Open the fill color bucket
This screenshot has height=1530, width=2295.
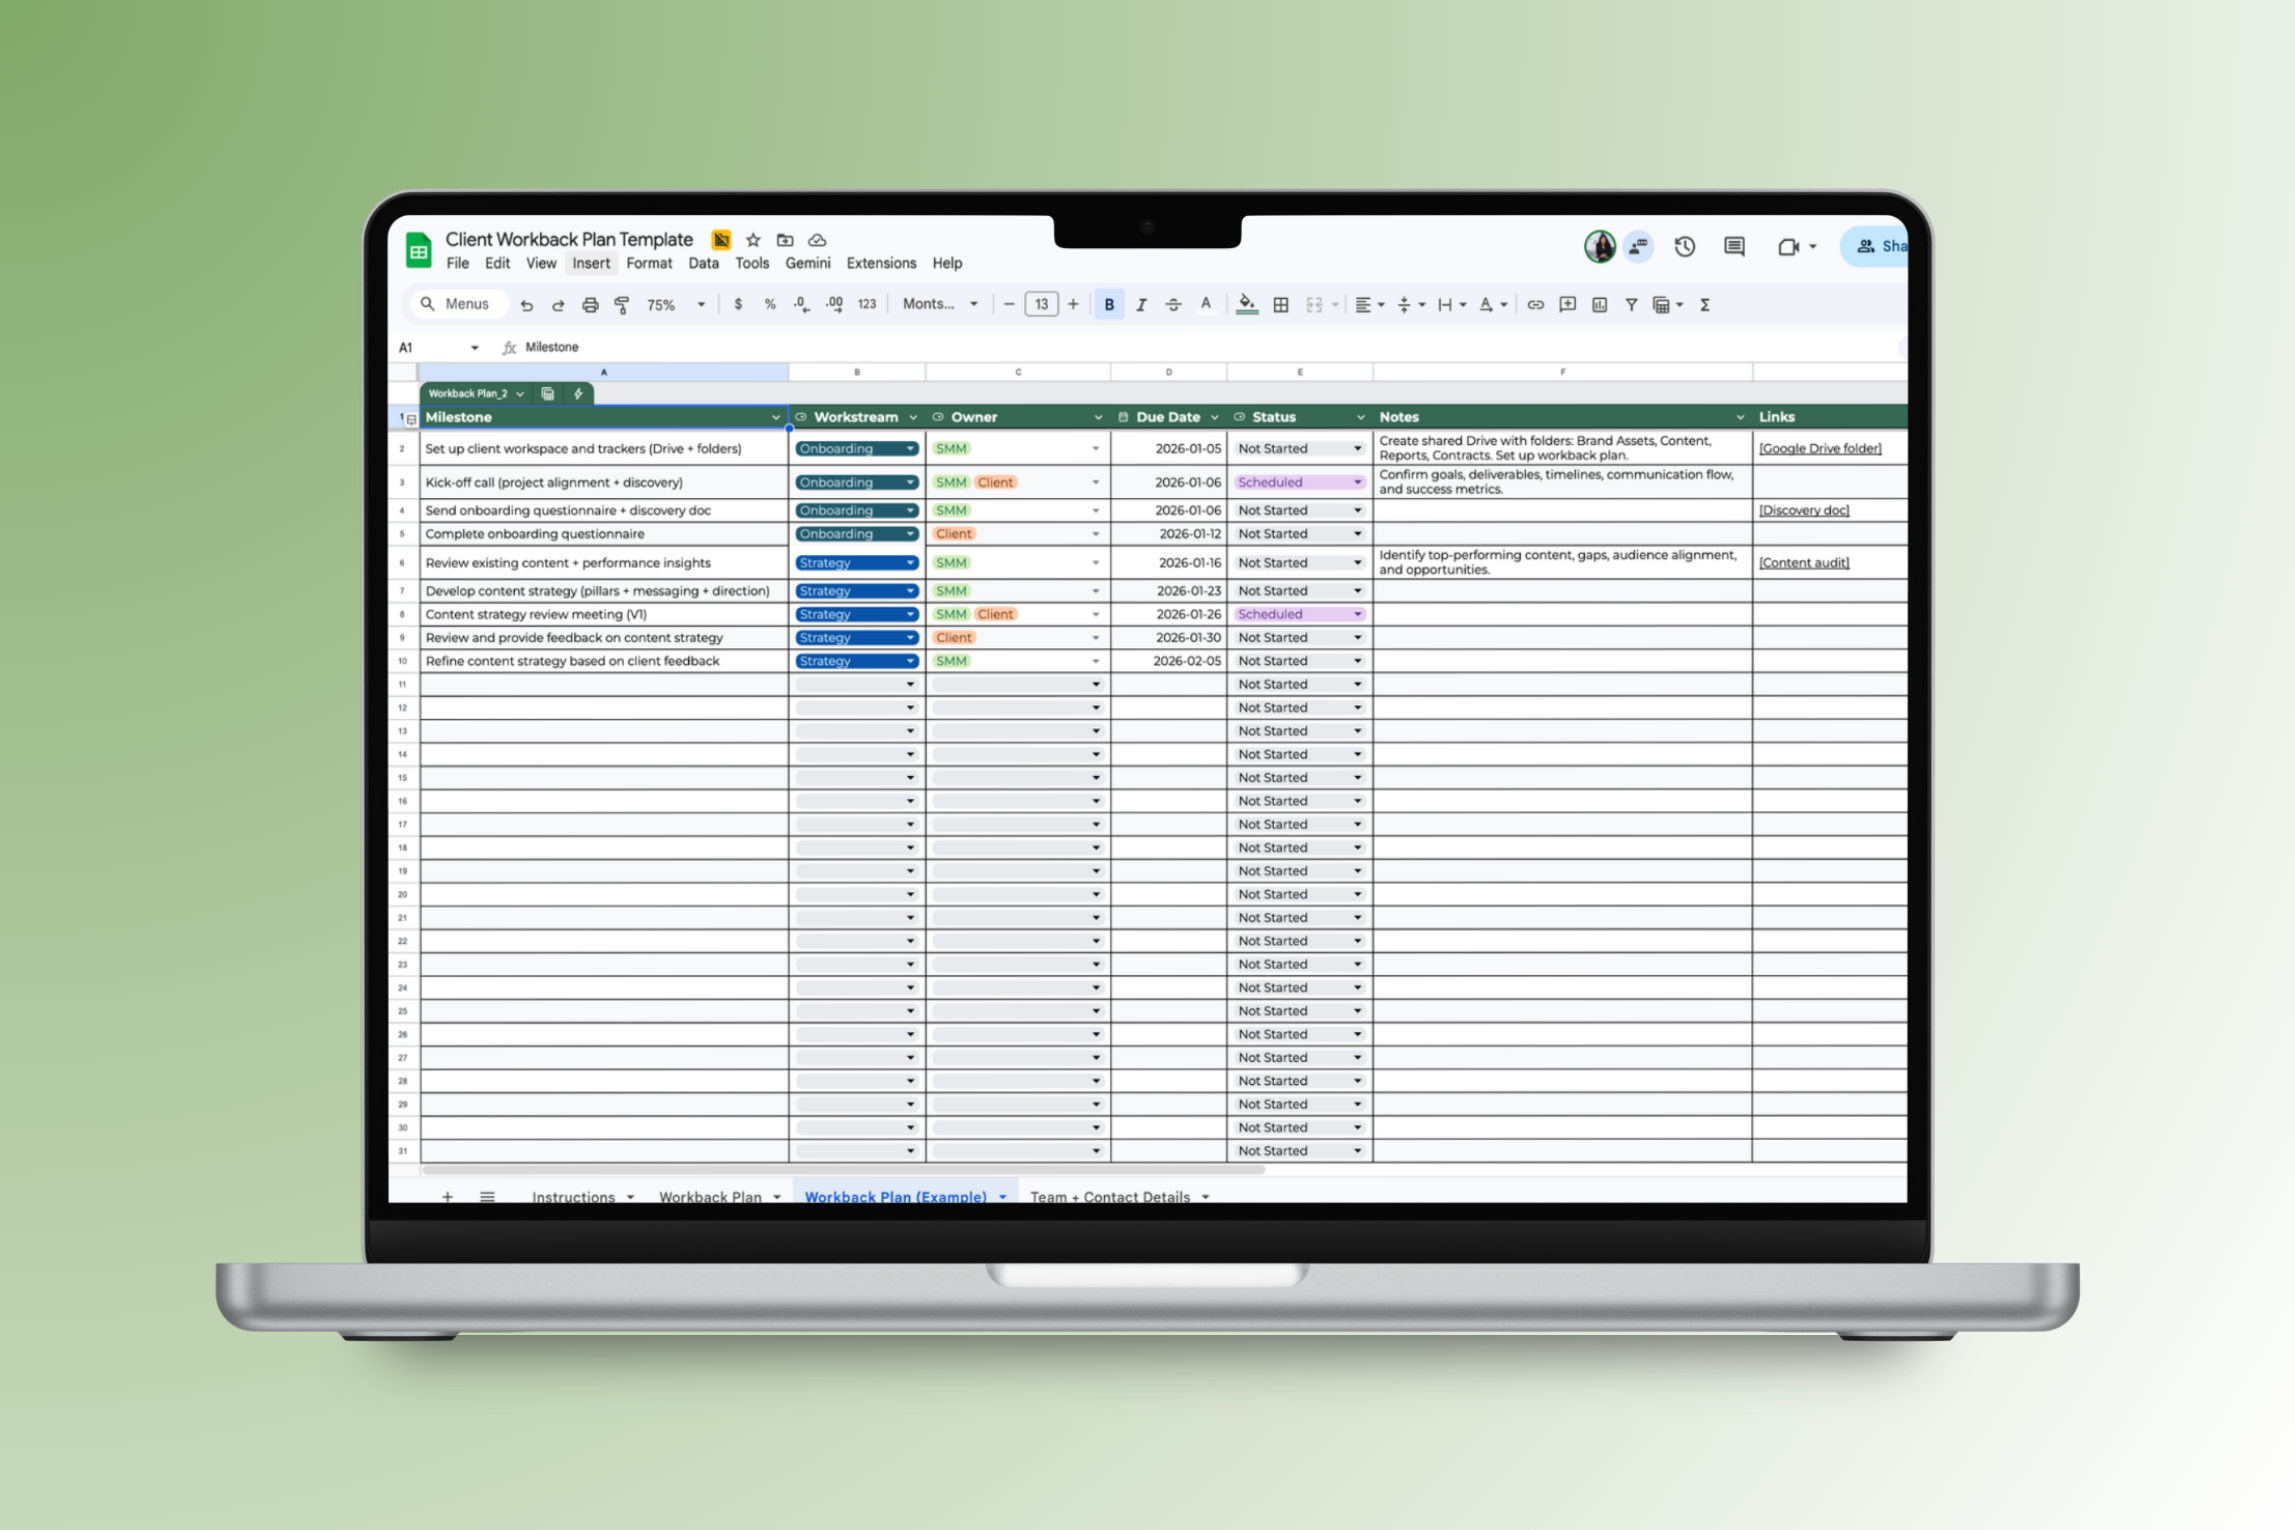click(x=1246, y=304)
